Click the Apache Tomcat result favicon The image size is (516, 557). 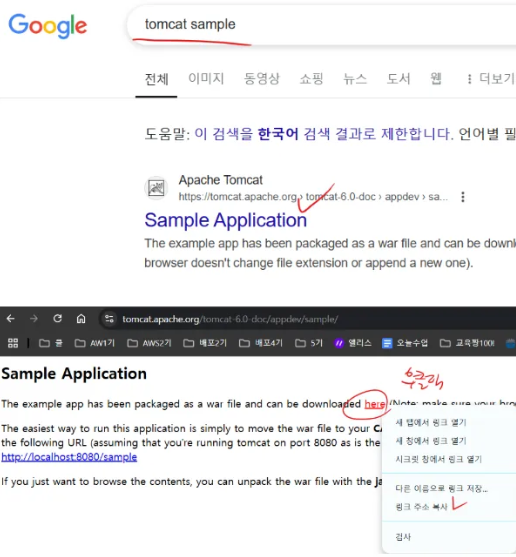[x=156, y=188]
